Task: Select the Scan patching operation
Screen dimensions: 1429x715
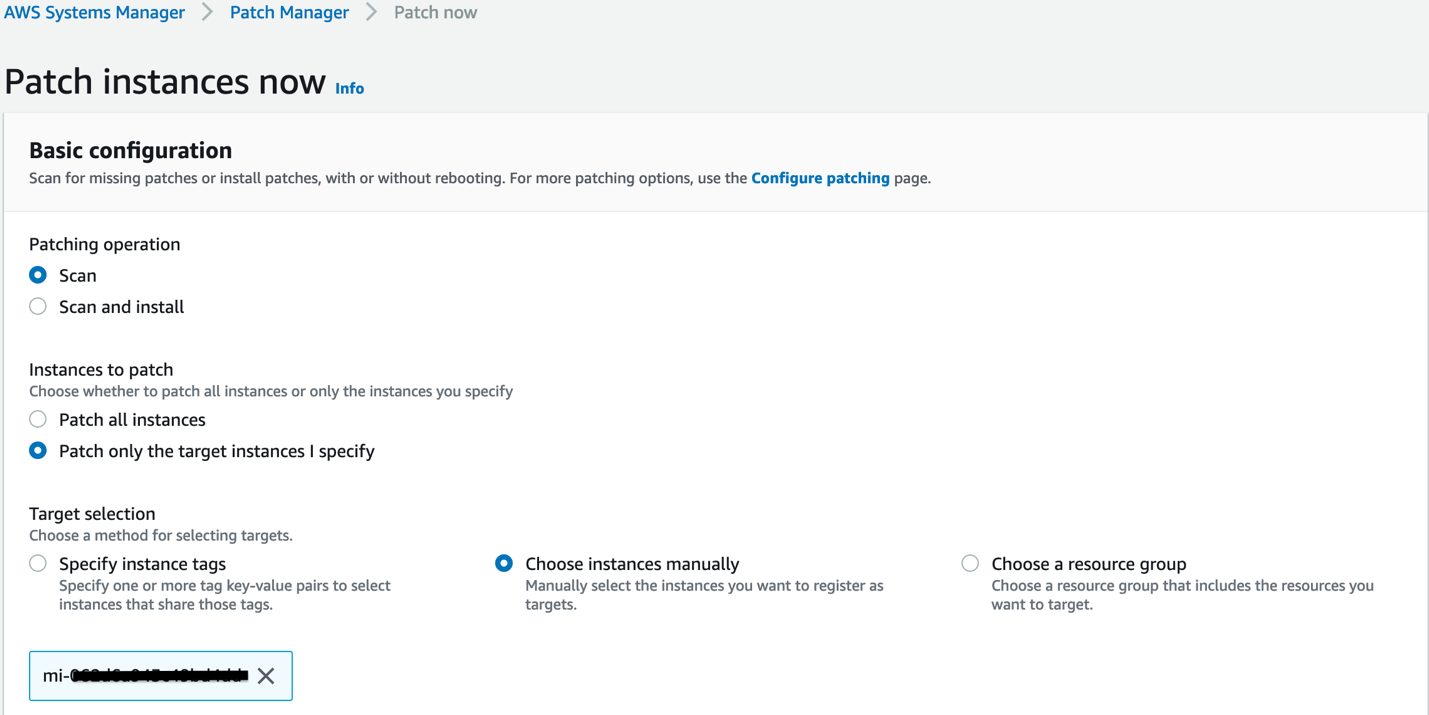Action: 37,275
